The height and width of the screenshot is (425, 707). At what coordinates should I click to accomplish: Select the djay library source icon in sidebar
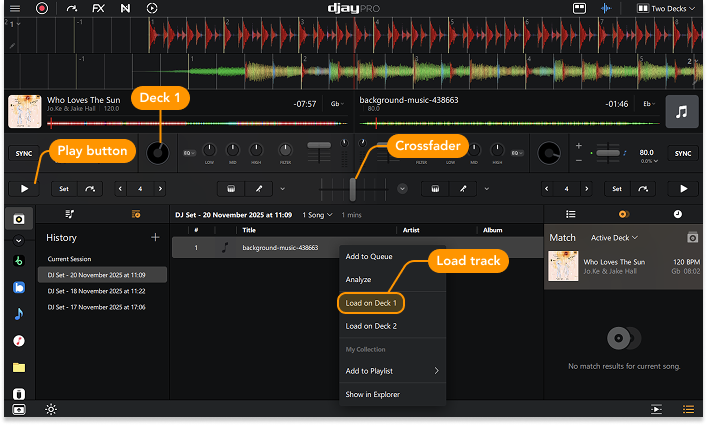point(19,219)
